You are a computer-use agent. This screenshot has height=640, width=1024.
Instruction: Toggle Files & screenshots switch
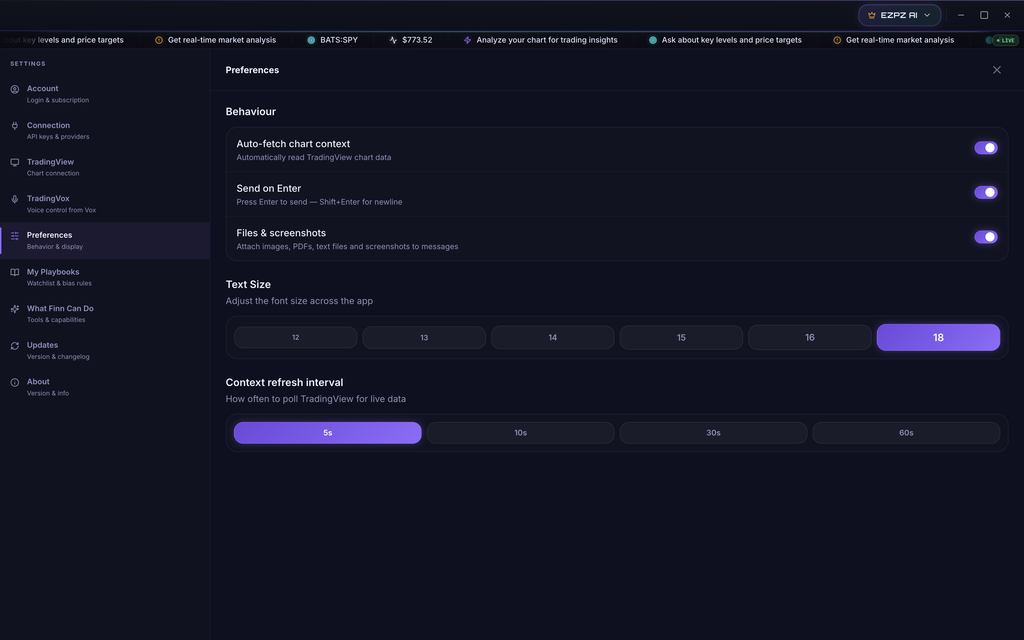985,236
